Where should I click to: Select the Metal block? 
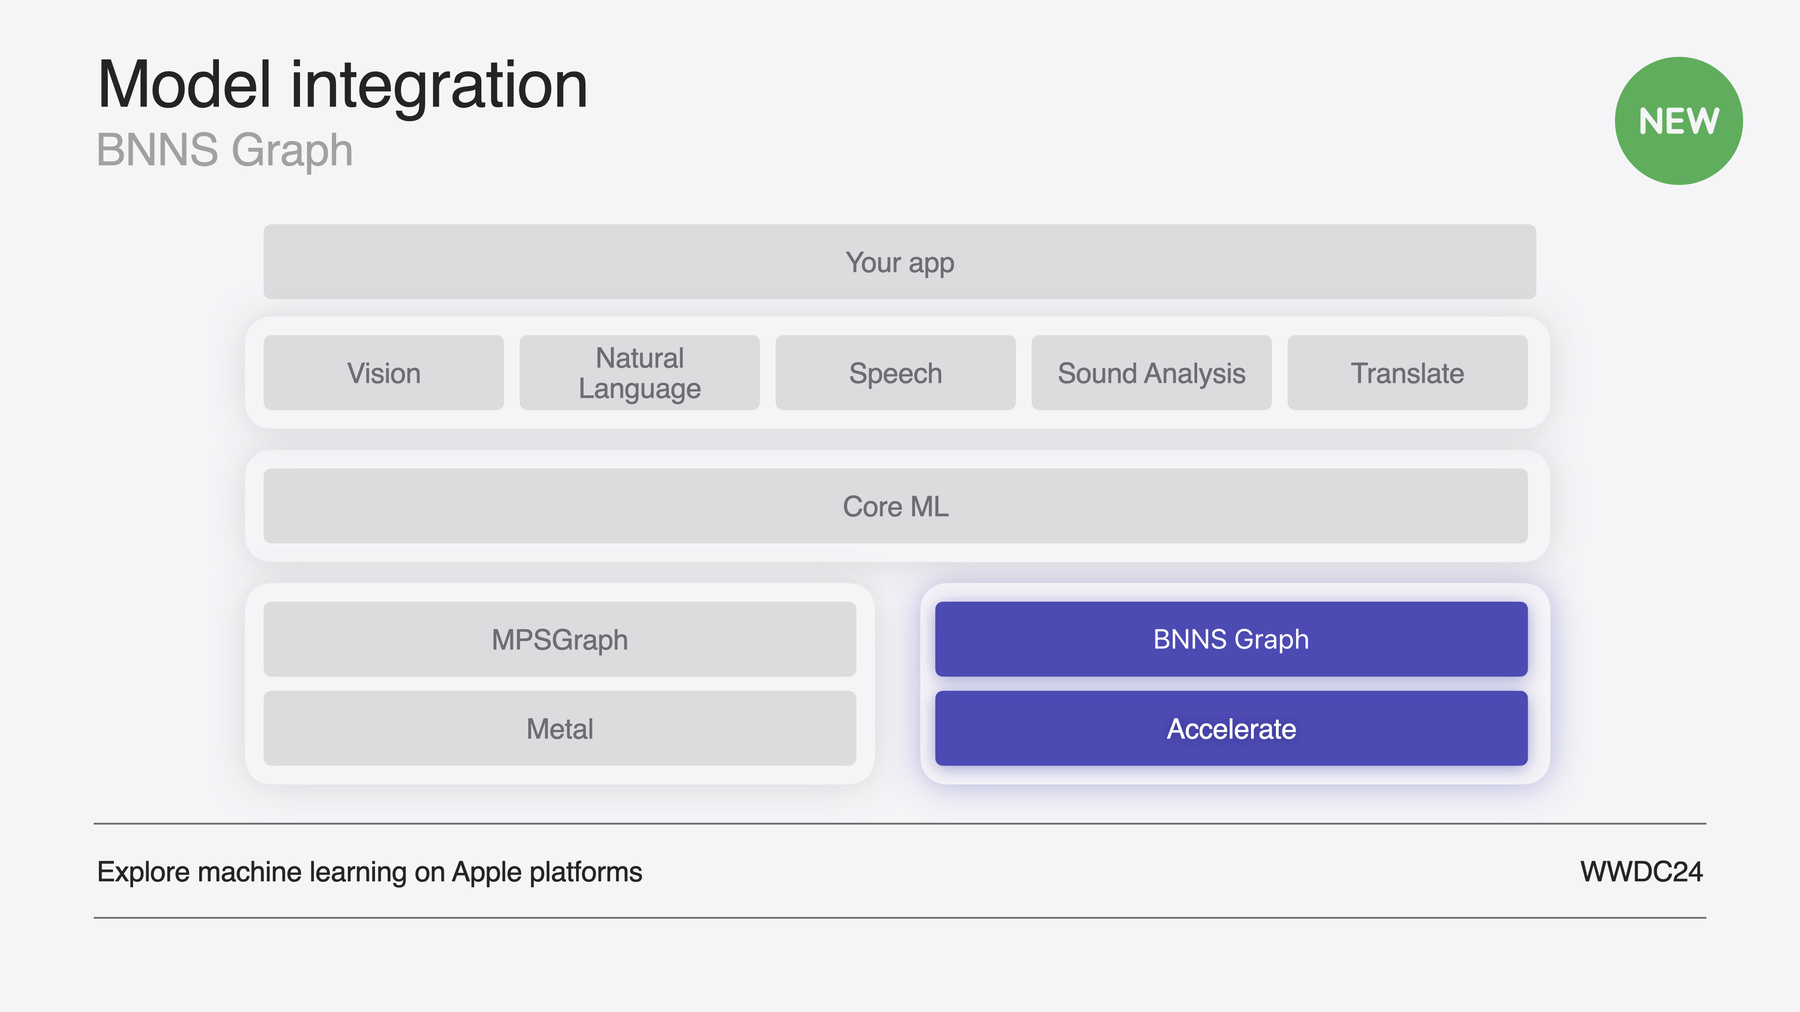pos(560,728)
